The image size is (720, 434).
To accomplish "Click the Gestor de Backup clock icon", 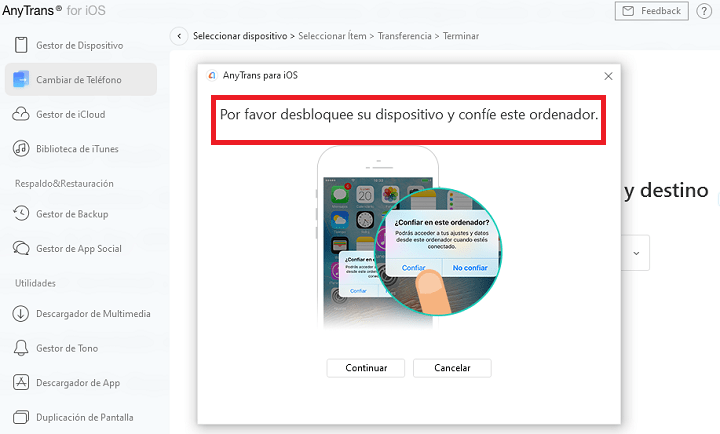I will click(21, 214).
